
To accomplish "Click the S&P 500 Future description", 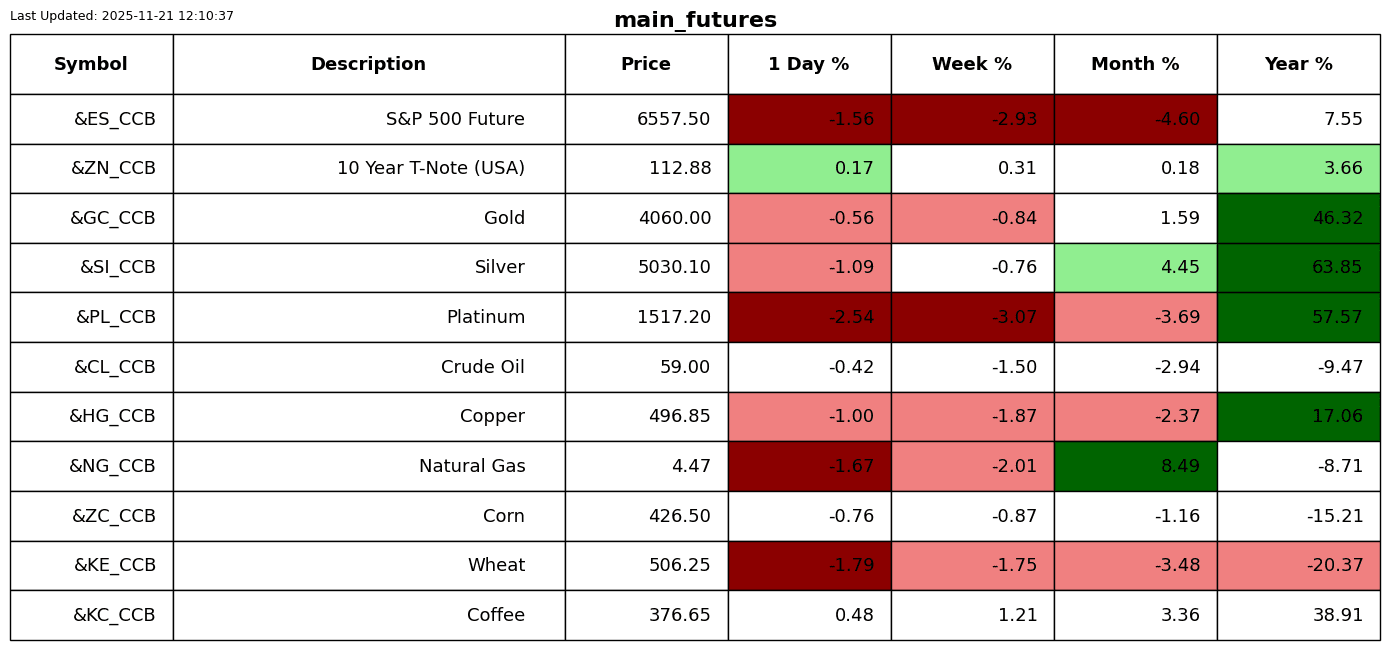I will coord(455,119).
